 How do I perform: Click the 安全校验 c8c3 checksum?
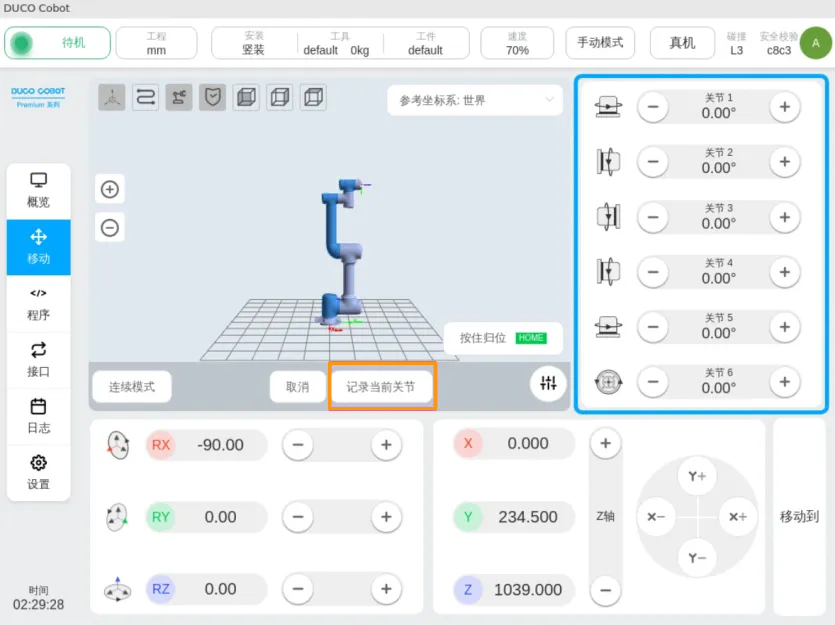779,43
